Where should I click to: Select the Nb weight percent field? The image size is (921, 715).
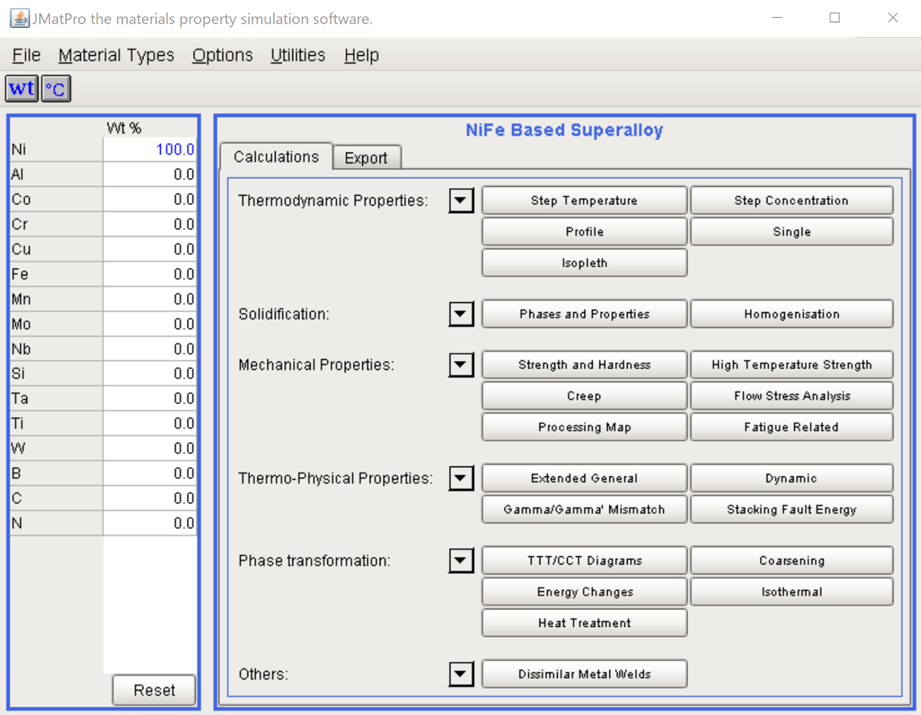[x=150, y=349]
